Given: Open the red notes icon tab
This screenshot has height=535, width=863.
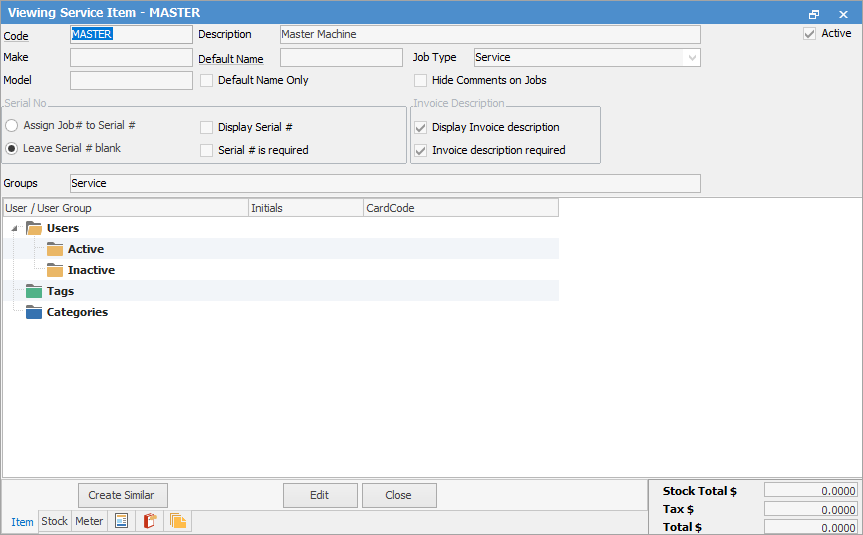Looking at the screenshot, I should coord(149,521).
